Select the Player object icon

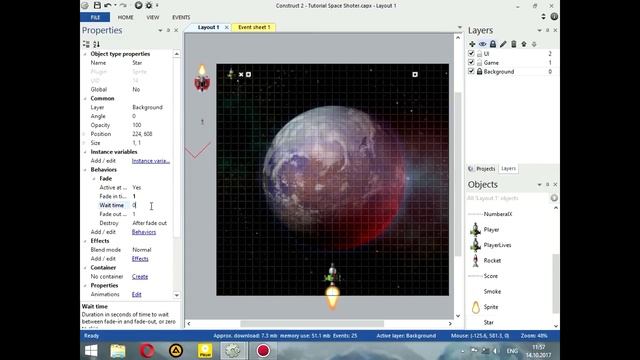(x=475, y=230)
